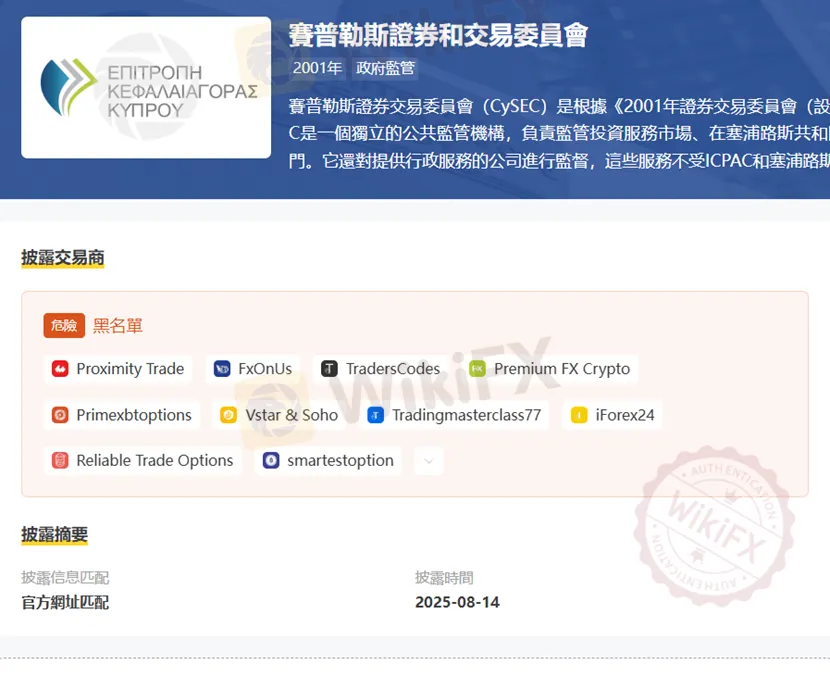Image resolution: width=830 pixels, height=677 pixels.
Task: Click the 披露信息匹配 label
Action: coord(65,577)
